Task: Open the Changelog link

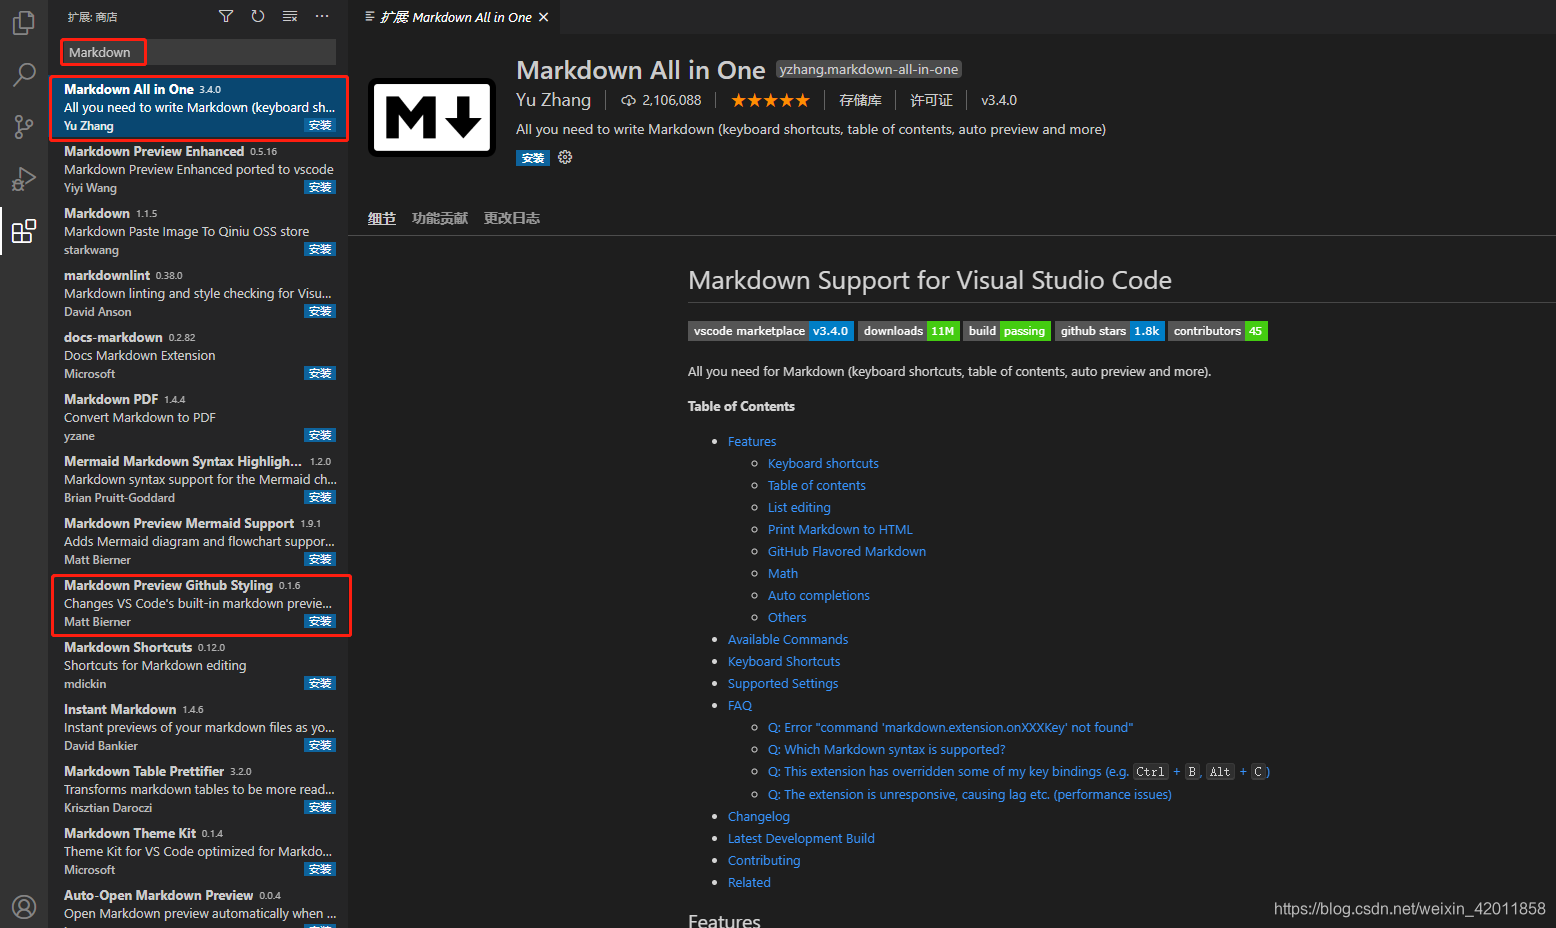Action: pyautogui.click(x=759, y=816)
